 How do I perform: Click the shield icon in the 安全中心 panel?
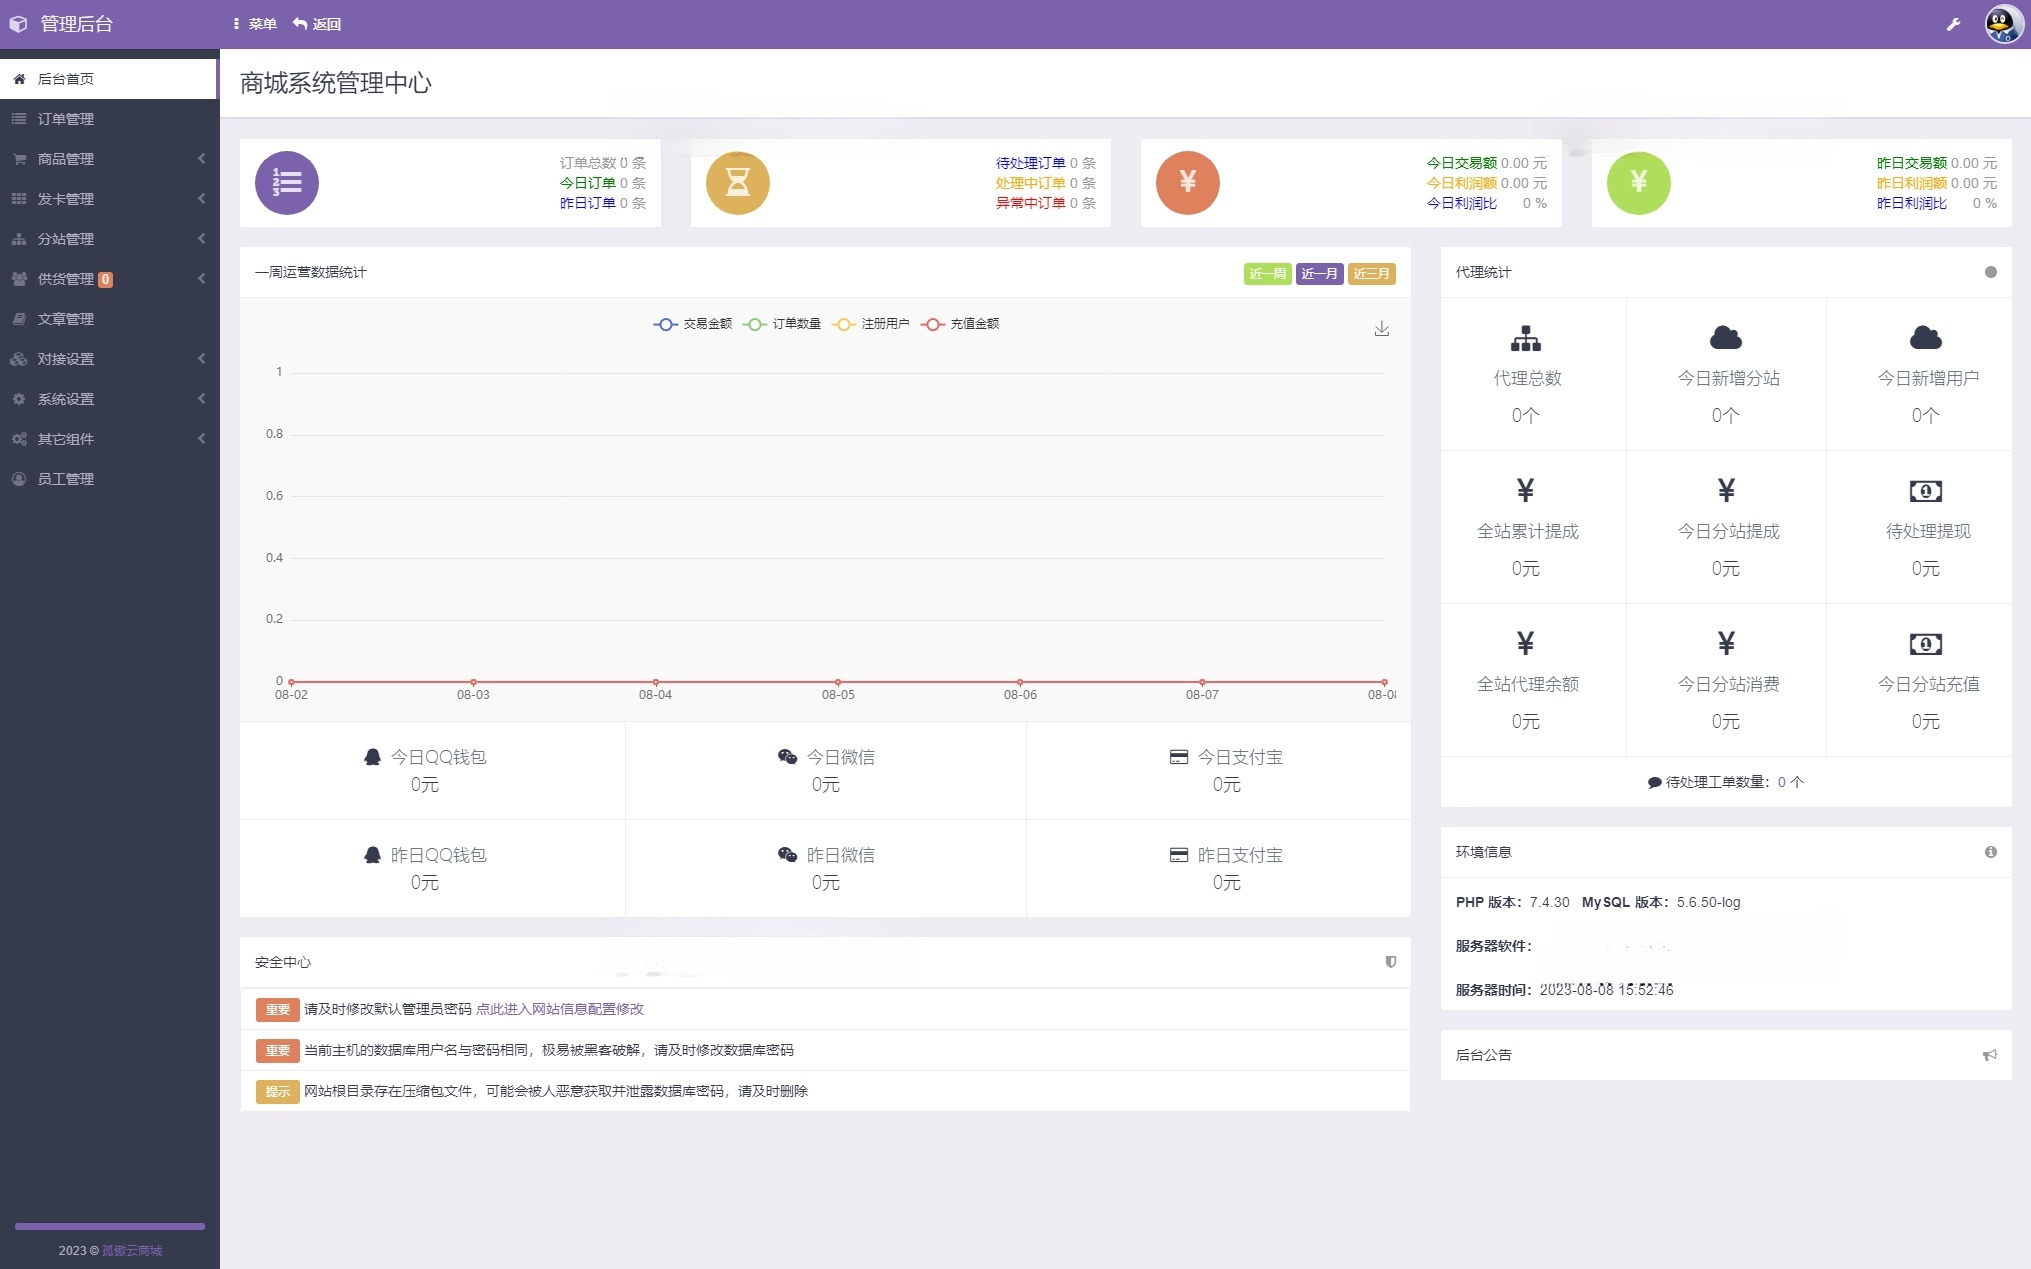tap(1391, 962)
